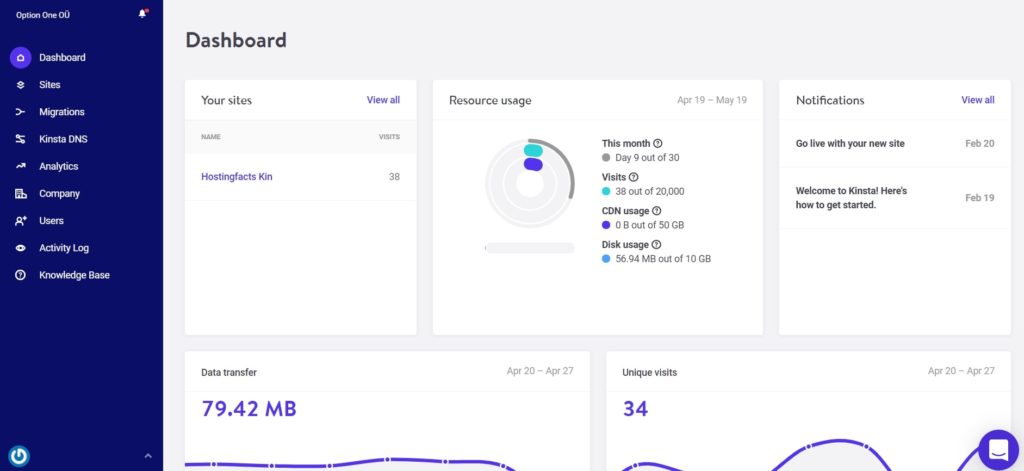1024x471 pixels.
Task: Click the Activity Log eye icon
Action: tap(20, 248)
